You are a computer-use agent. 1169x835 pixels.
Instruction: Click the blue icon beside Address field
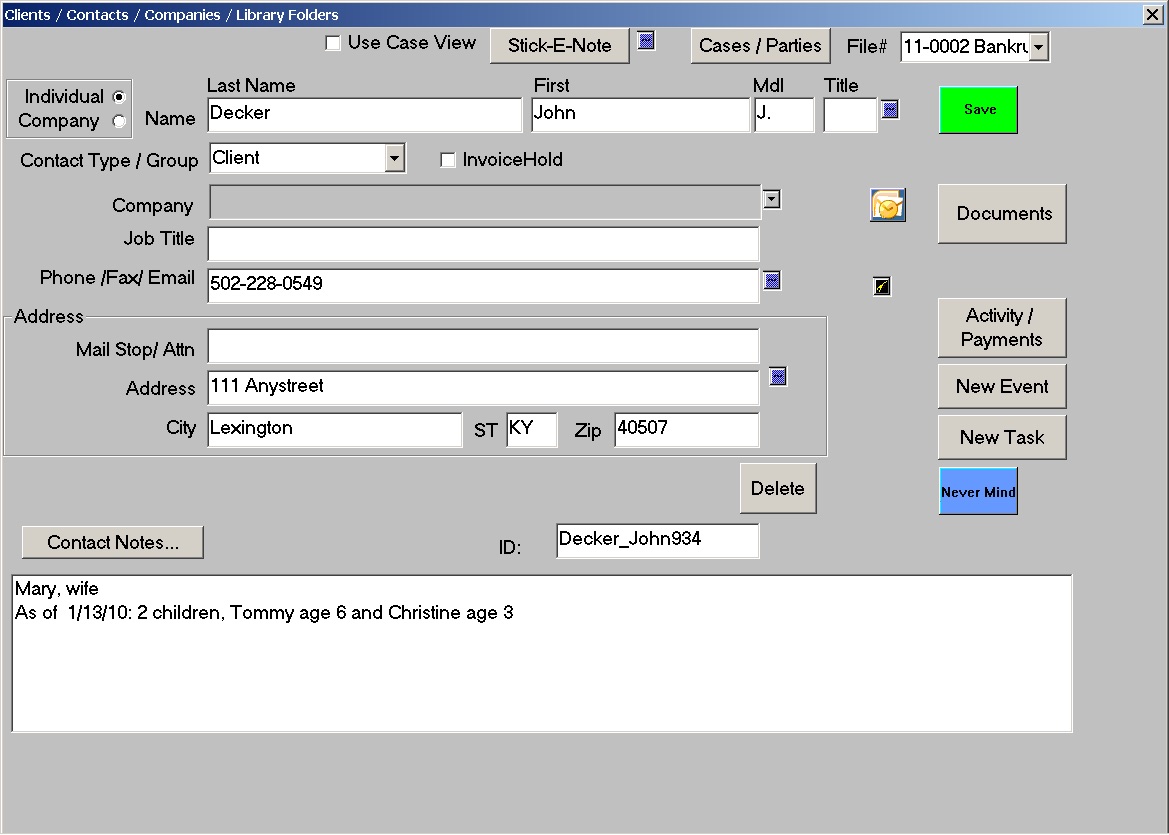[778, 376]
